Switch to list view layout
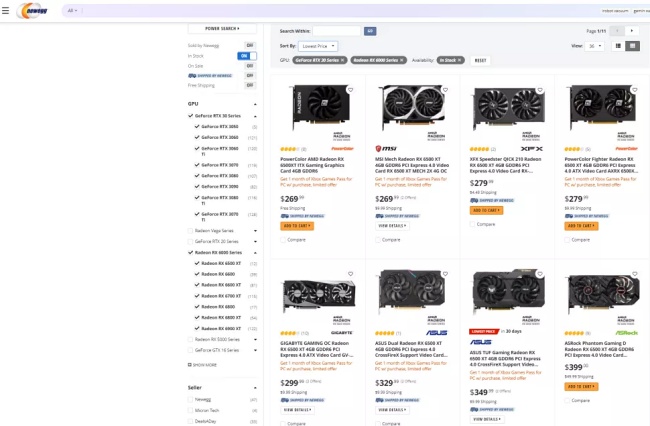Screen dimensions: 650x426 pos(618,46)
